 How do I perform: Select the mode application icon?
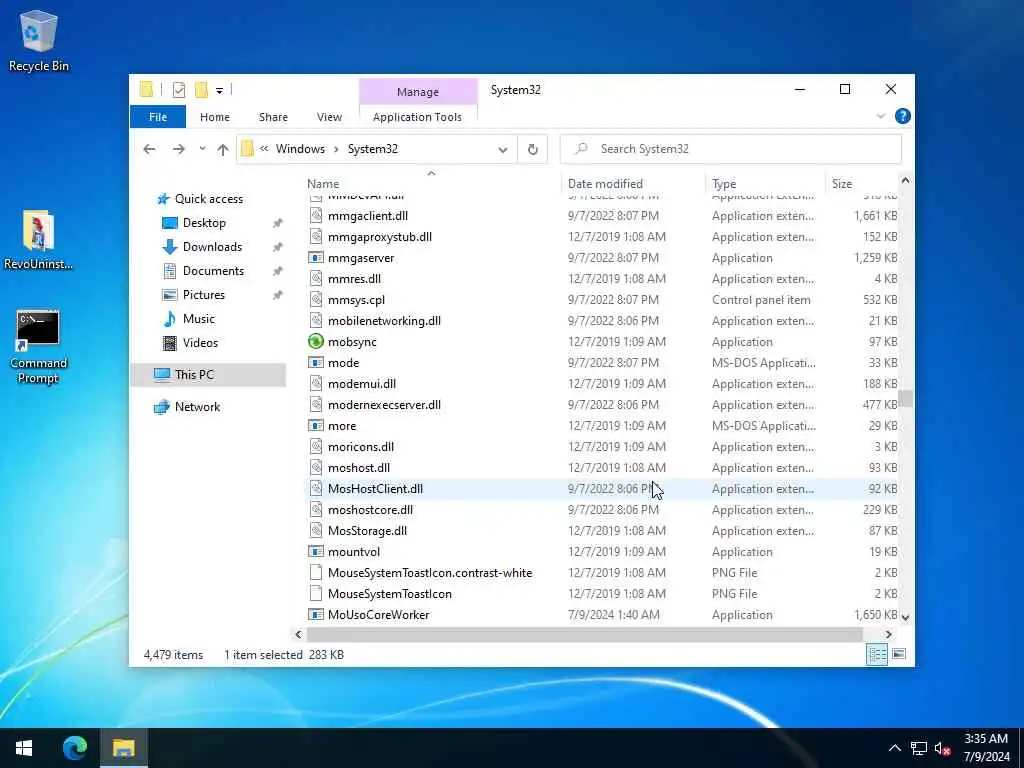316,362
